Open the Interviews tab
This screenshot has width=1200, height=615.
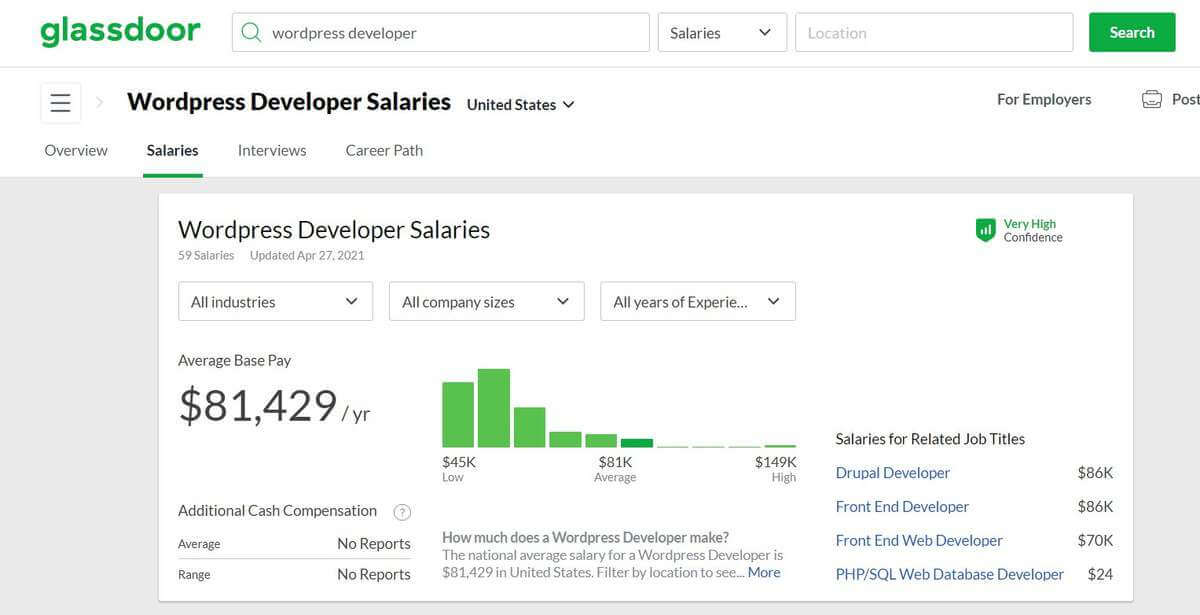pos(272,150)
